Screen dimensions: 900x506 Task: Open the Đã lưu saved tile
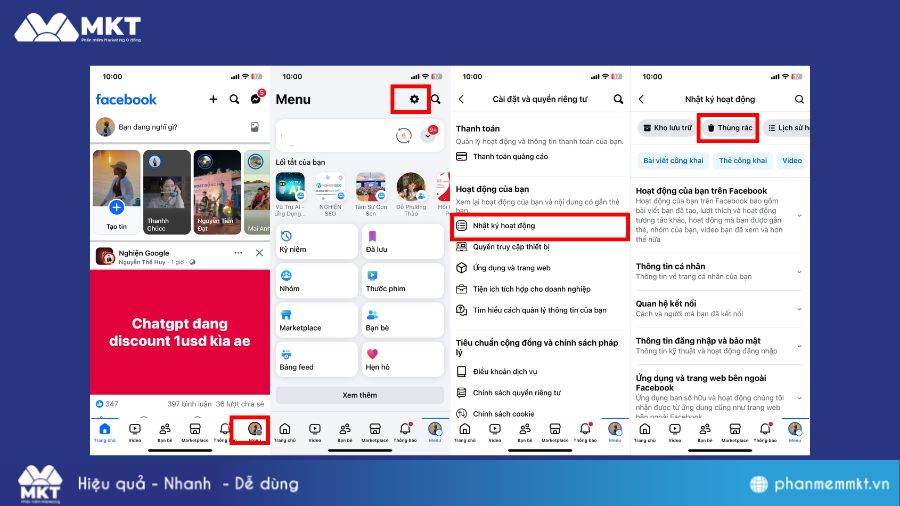403,242
